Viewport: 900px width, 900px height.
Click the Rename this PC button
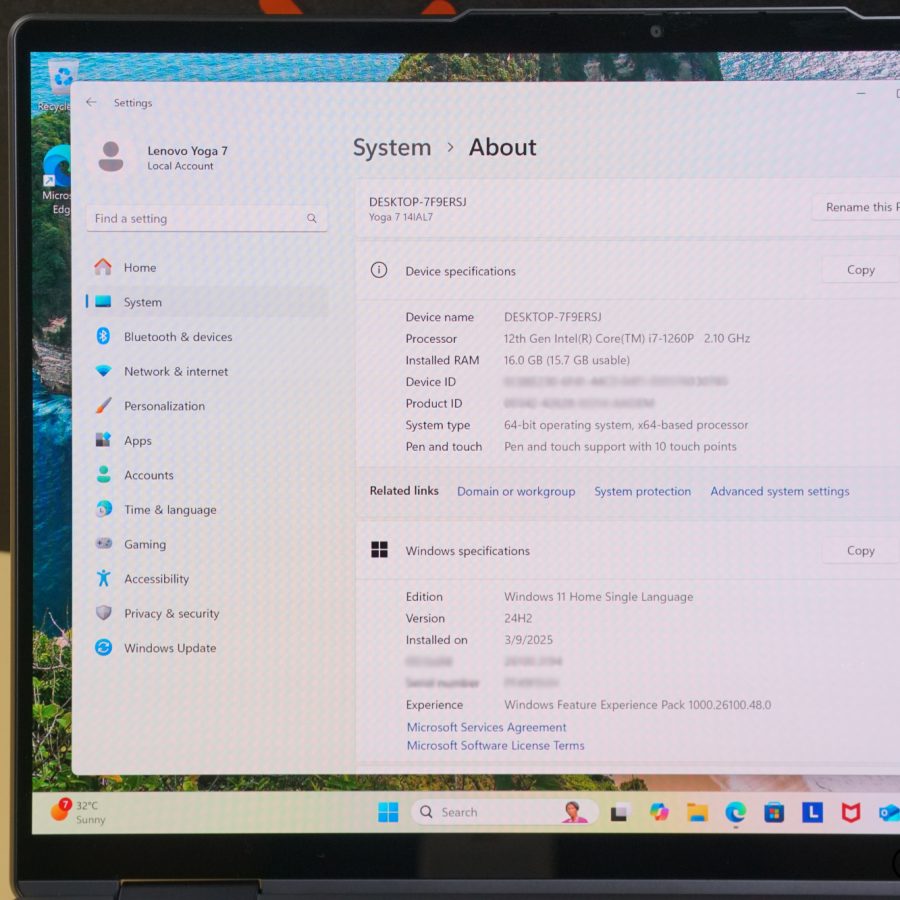click(x=856, y=207)
